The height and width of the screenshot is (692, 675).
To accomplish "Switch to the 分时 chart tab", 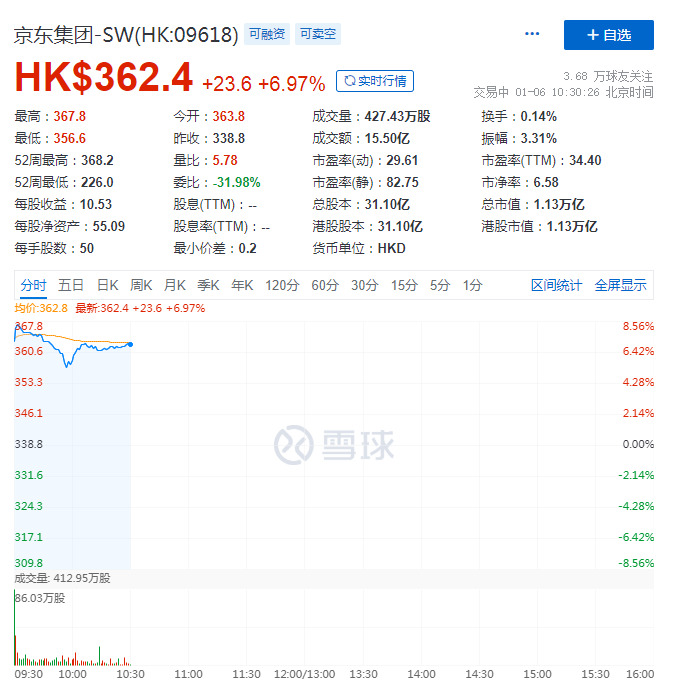I will point(33,285).
